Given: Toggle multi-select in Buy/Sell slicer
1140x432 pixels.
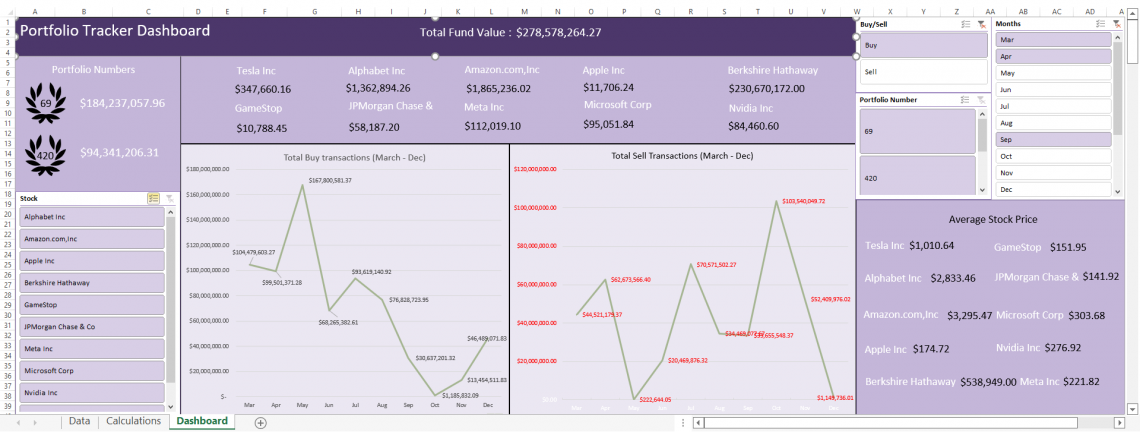Looking at the screenshot, I should point(966,24).
